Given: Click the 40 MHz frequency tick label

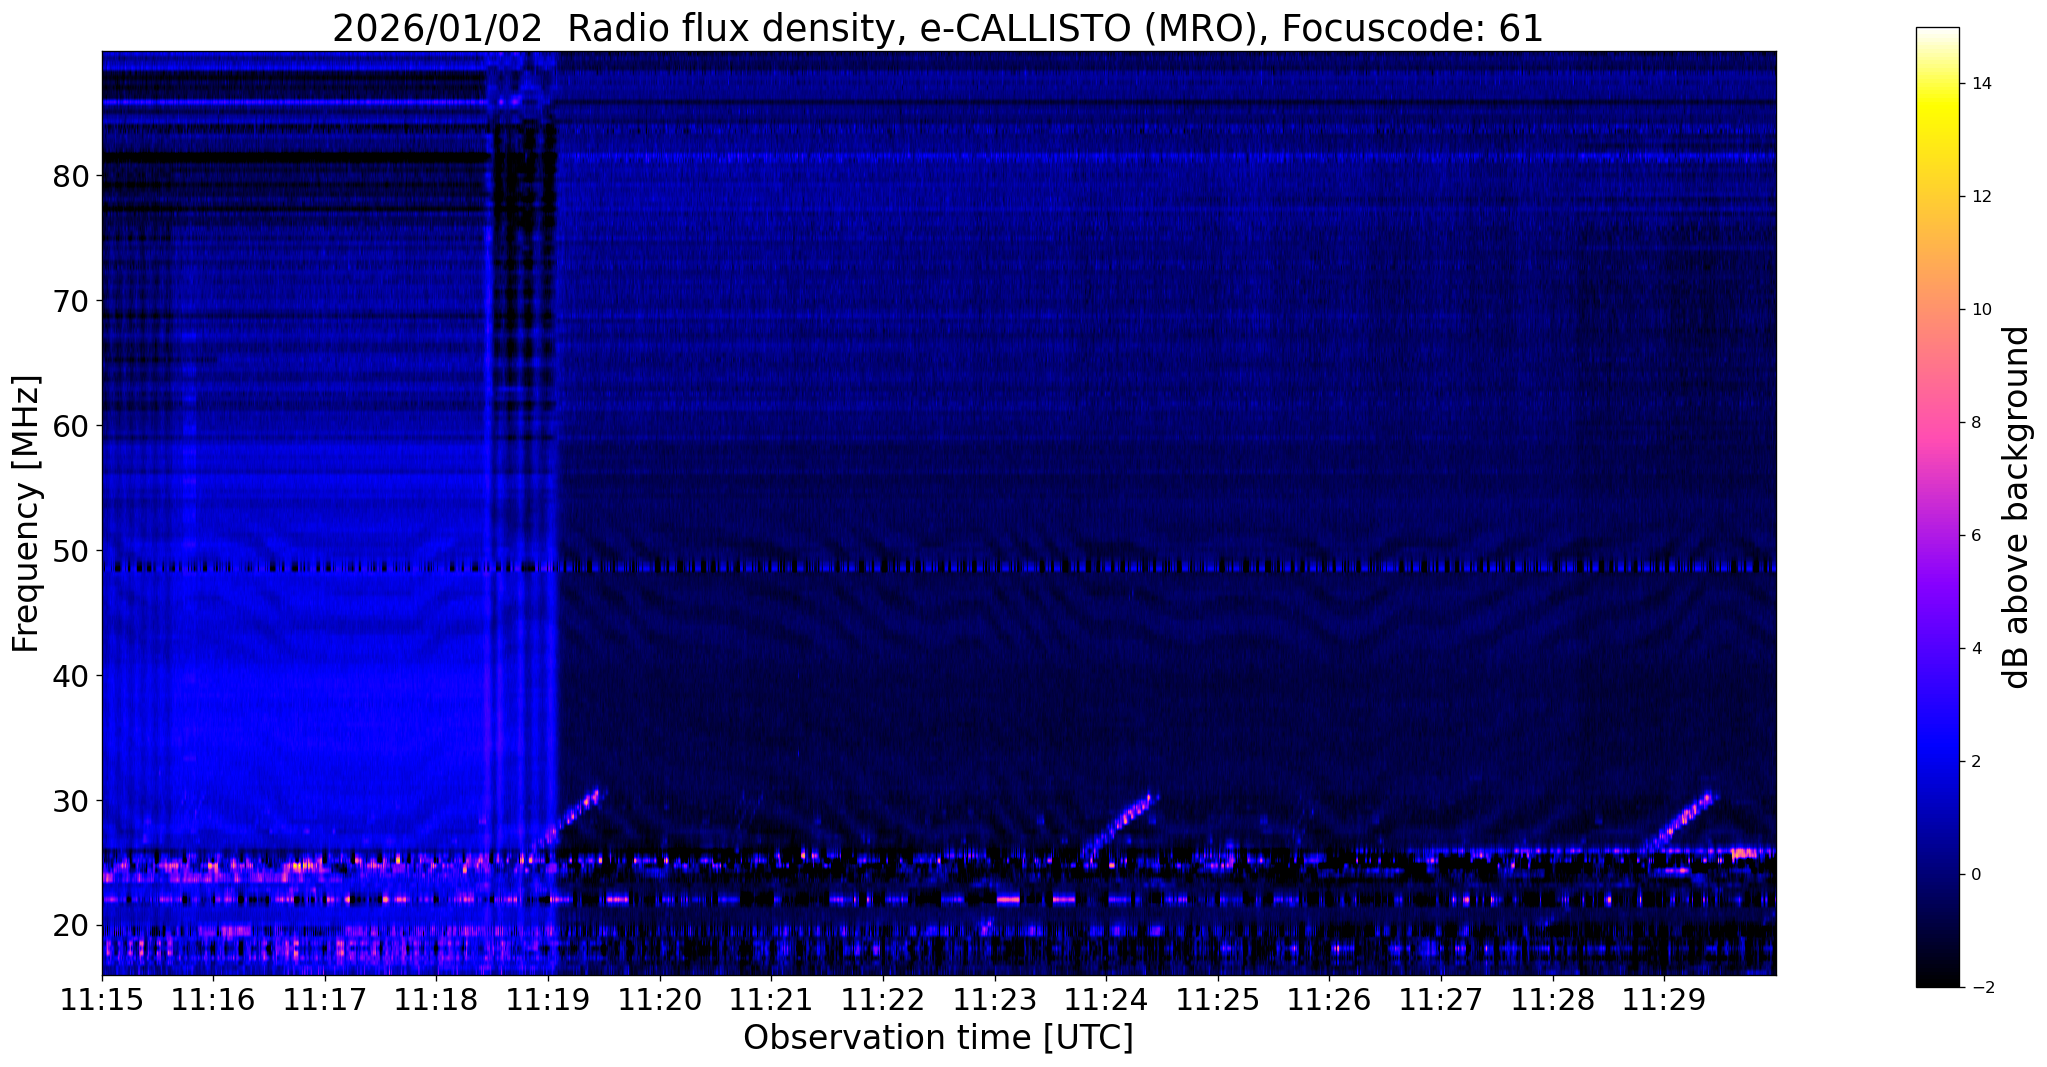Looking at the screenshot, I should point(70,676).
